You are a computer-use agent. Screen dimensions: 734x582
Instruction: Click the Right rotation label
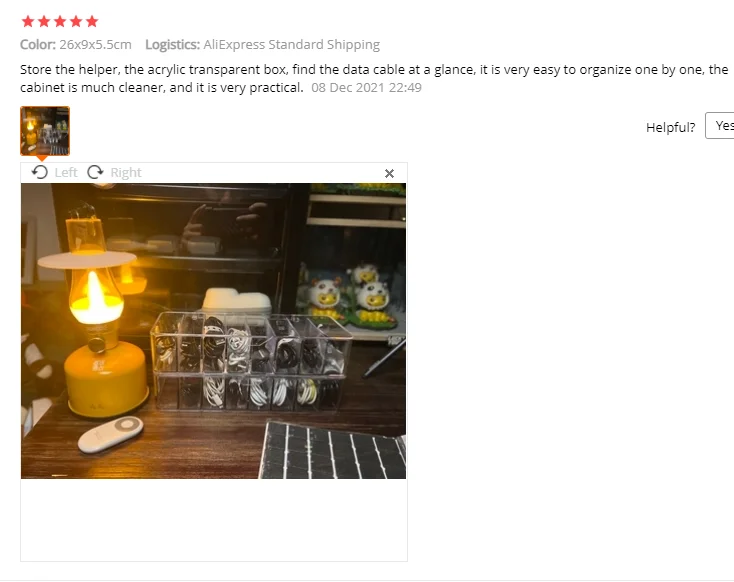pyautogui.click(x=126, y=173)
